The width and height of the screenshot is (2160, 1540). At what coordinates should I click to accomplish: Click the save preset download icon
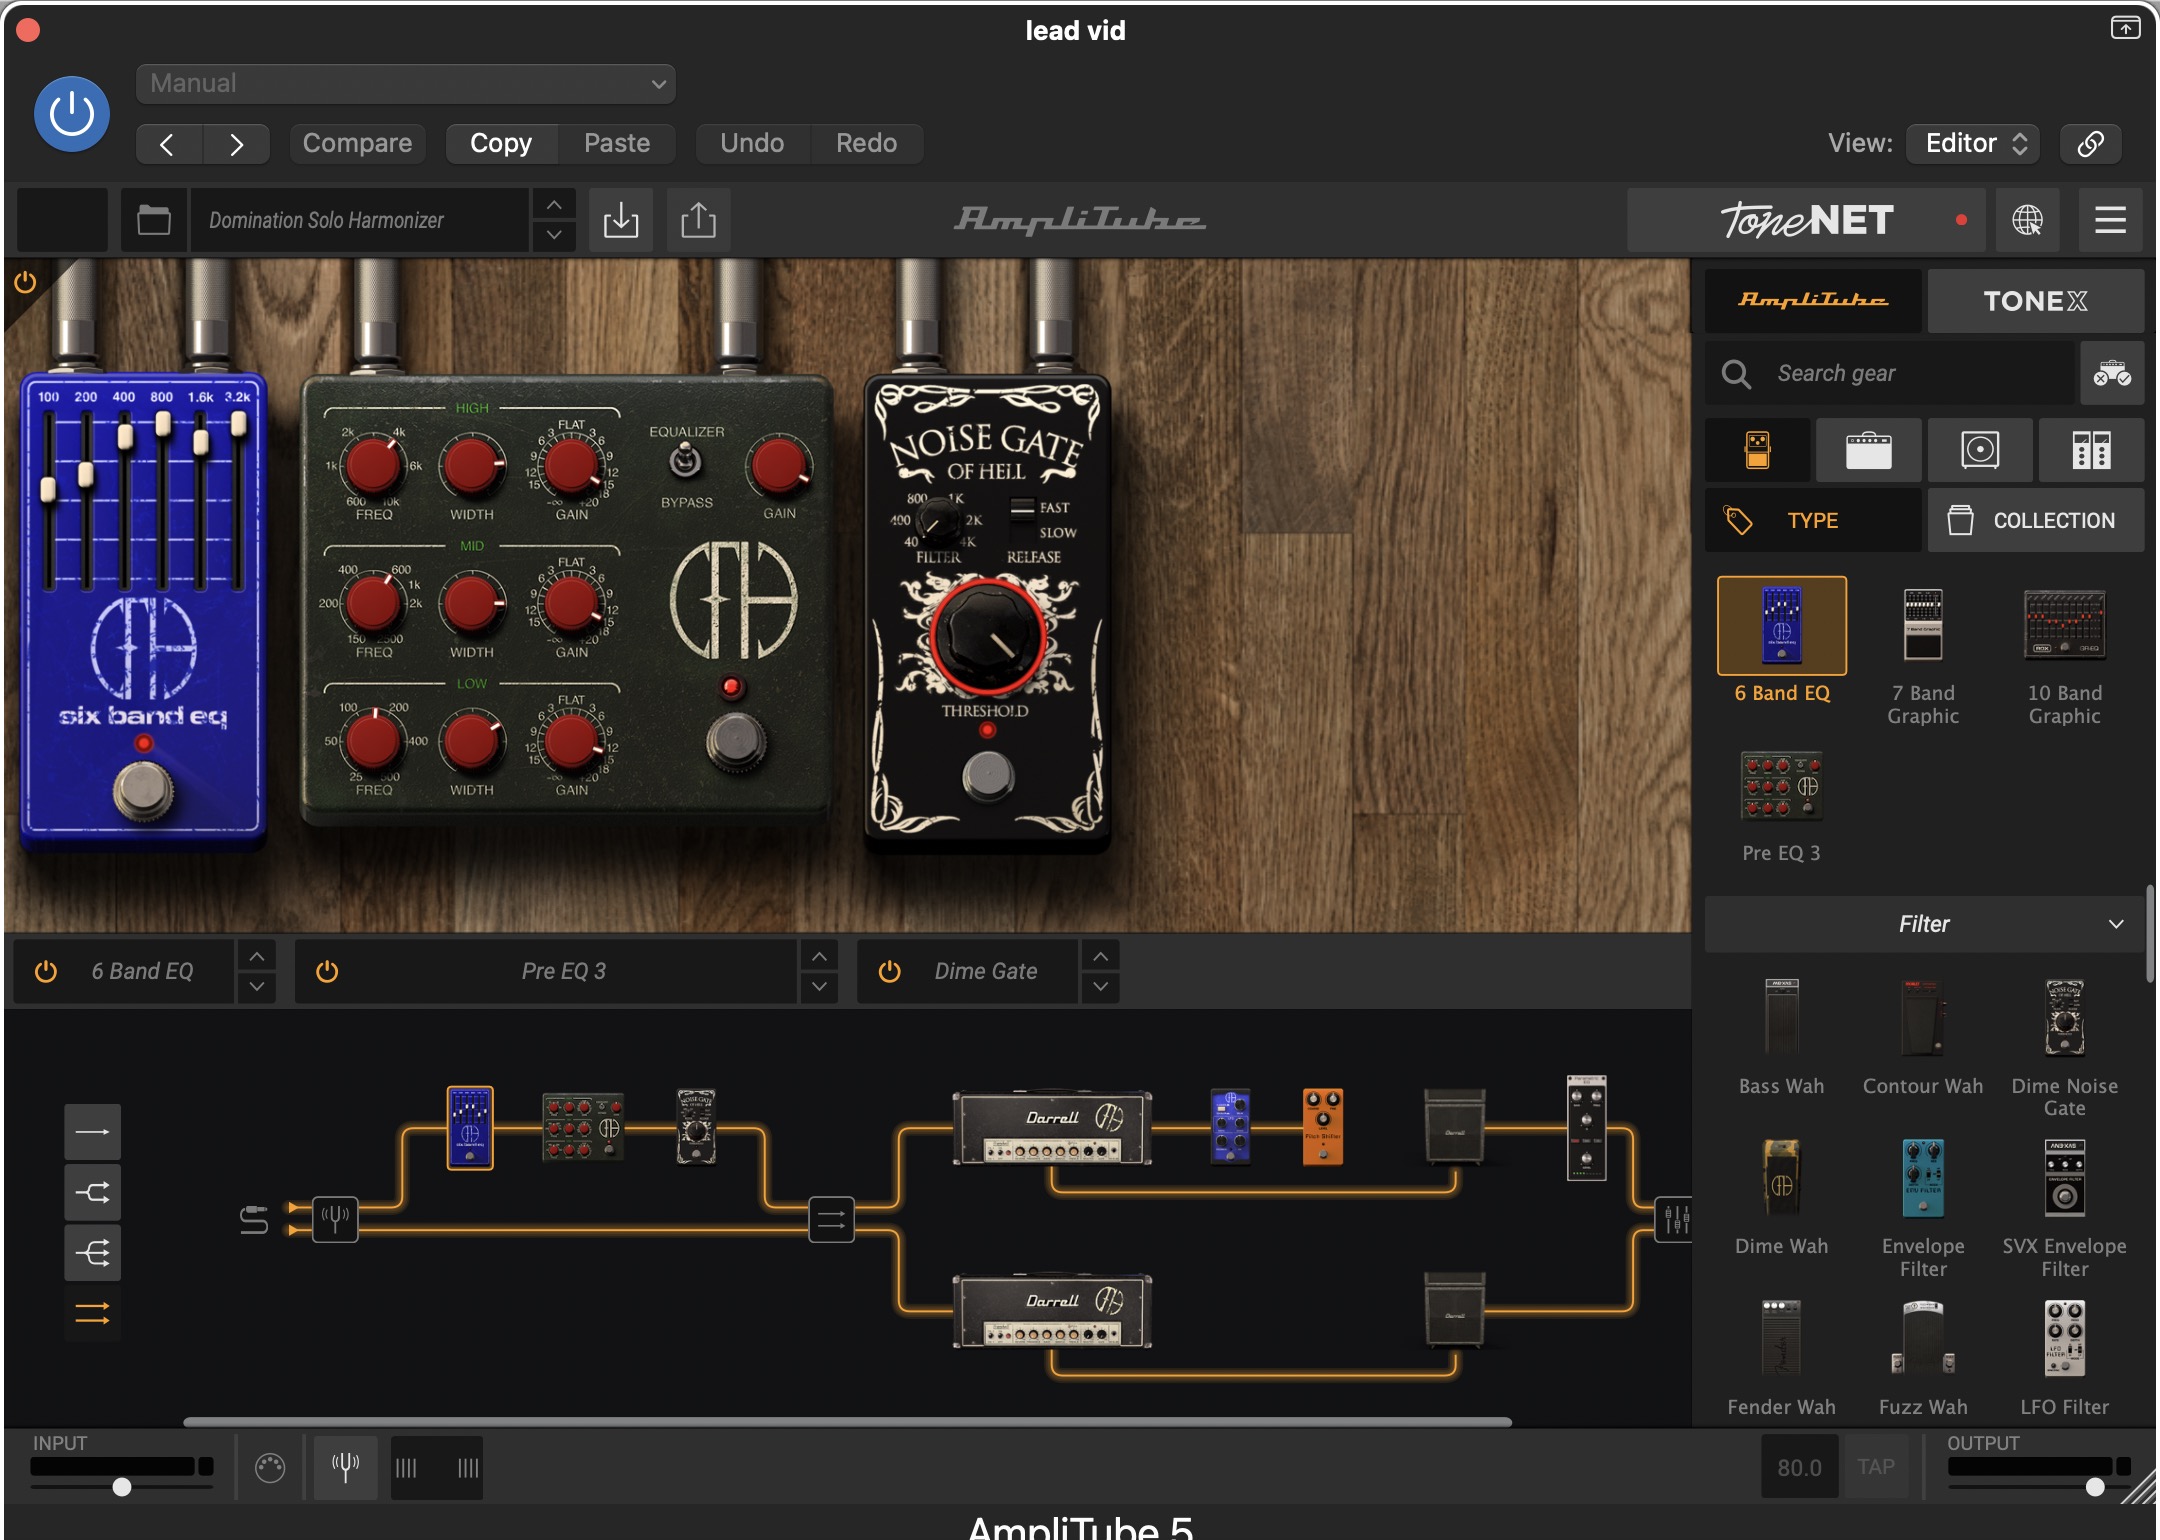tap(620, 220)
